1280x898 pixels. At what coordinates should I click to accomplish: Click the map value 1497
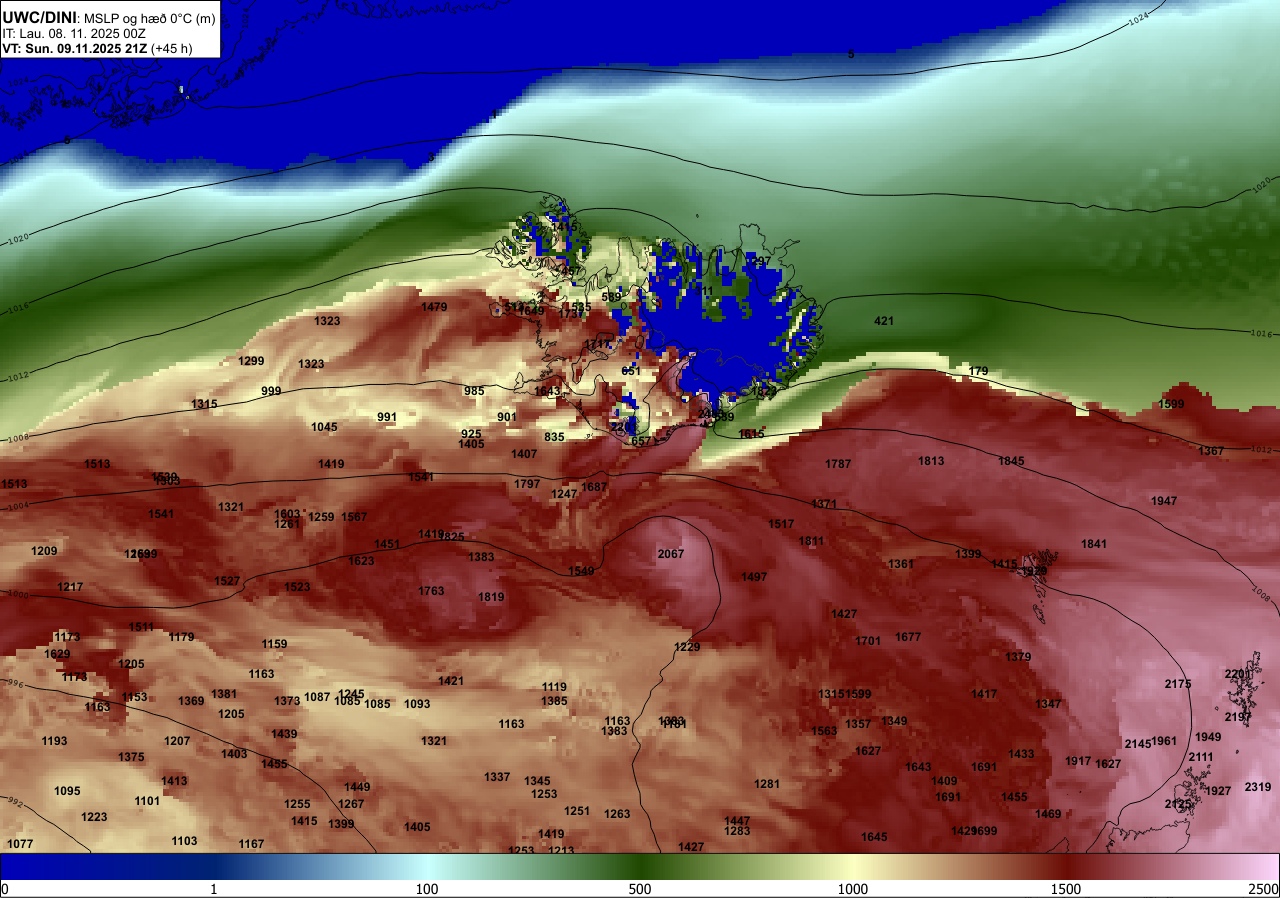point(754,577)
